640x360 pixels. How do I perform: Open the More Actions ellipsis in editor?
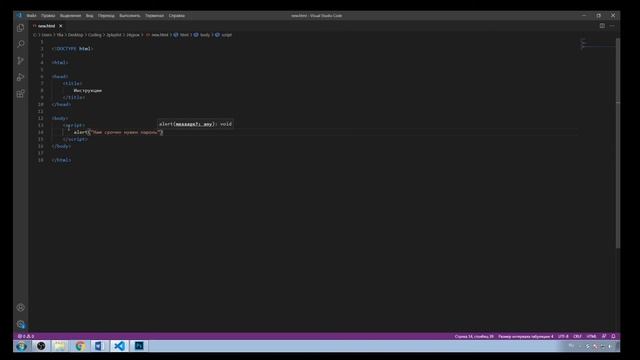(612, 26)
